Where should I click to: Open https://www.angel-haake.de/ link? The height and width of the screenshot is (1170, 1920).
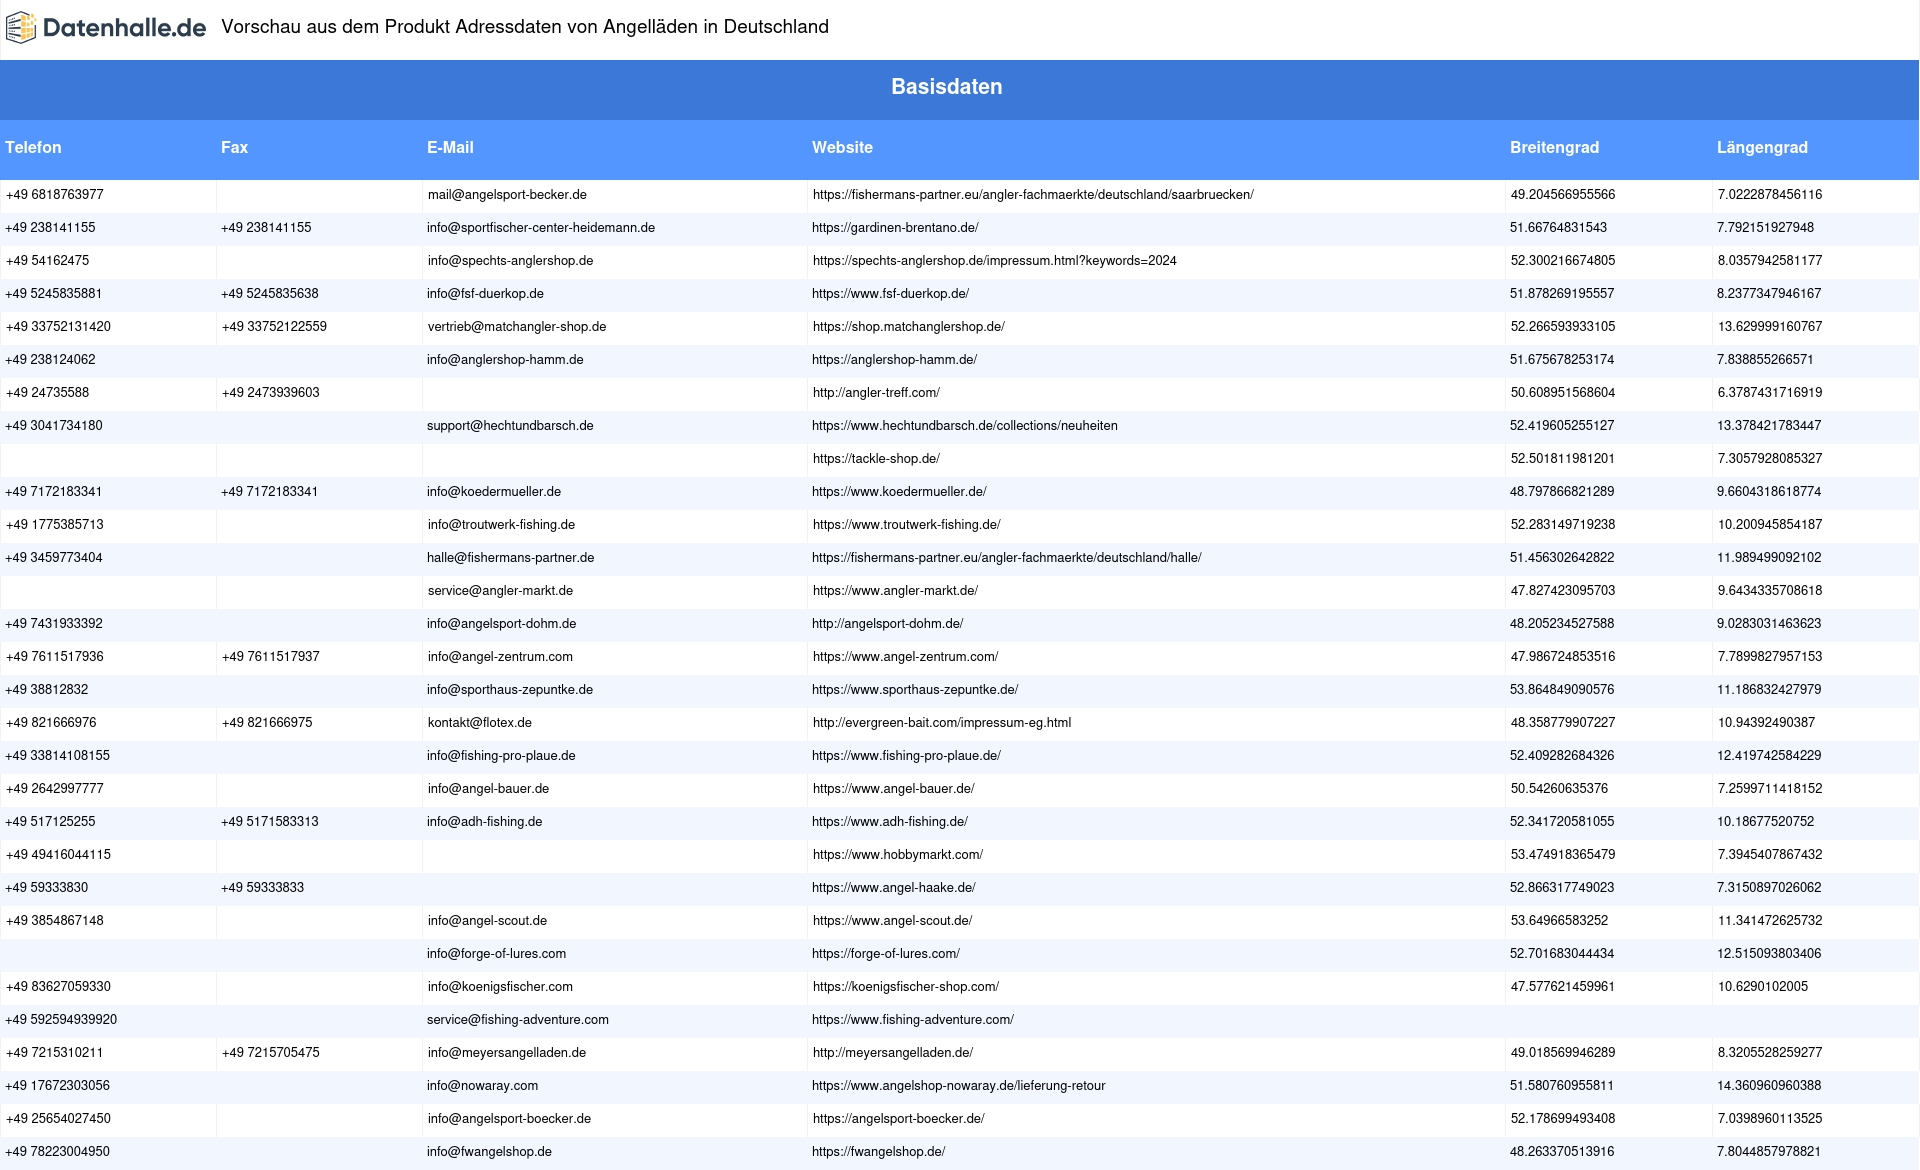tap(894, 888)
